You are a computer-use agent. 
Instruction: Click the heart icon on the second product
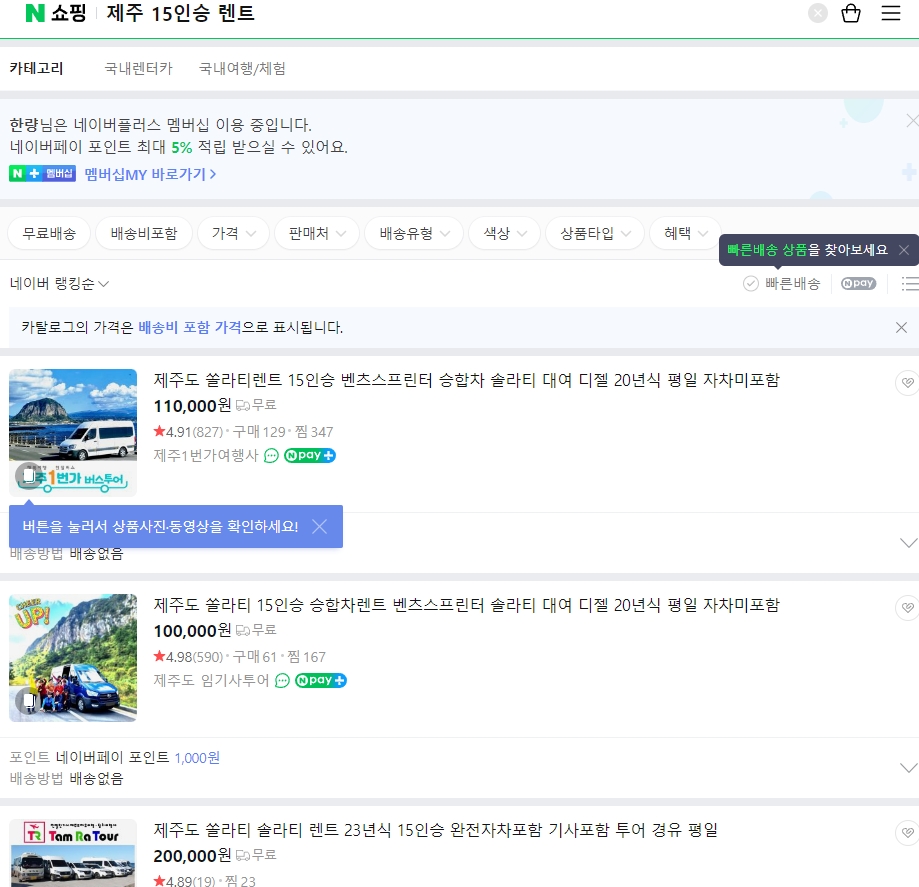tap(906, 607)
